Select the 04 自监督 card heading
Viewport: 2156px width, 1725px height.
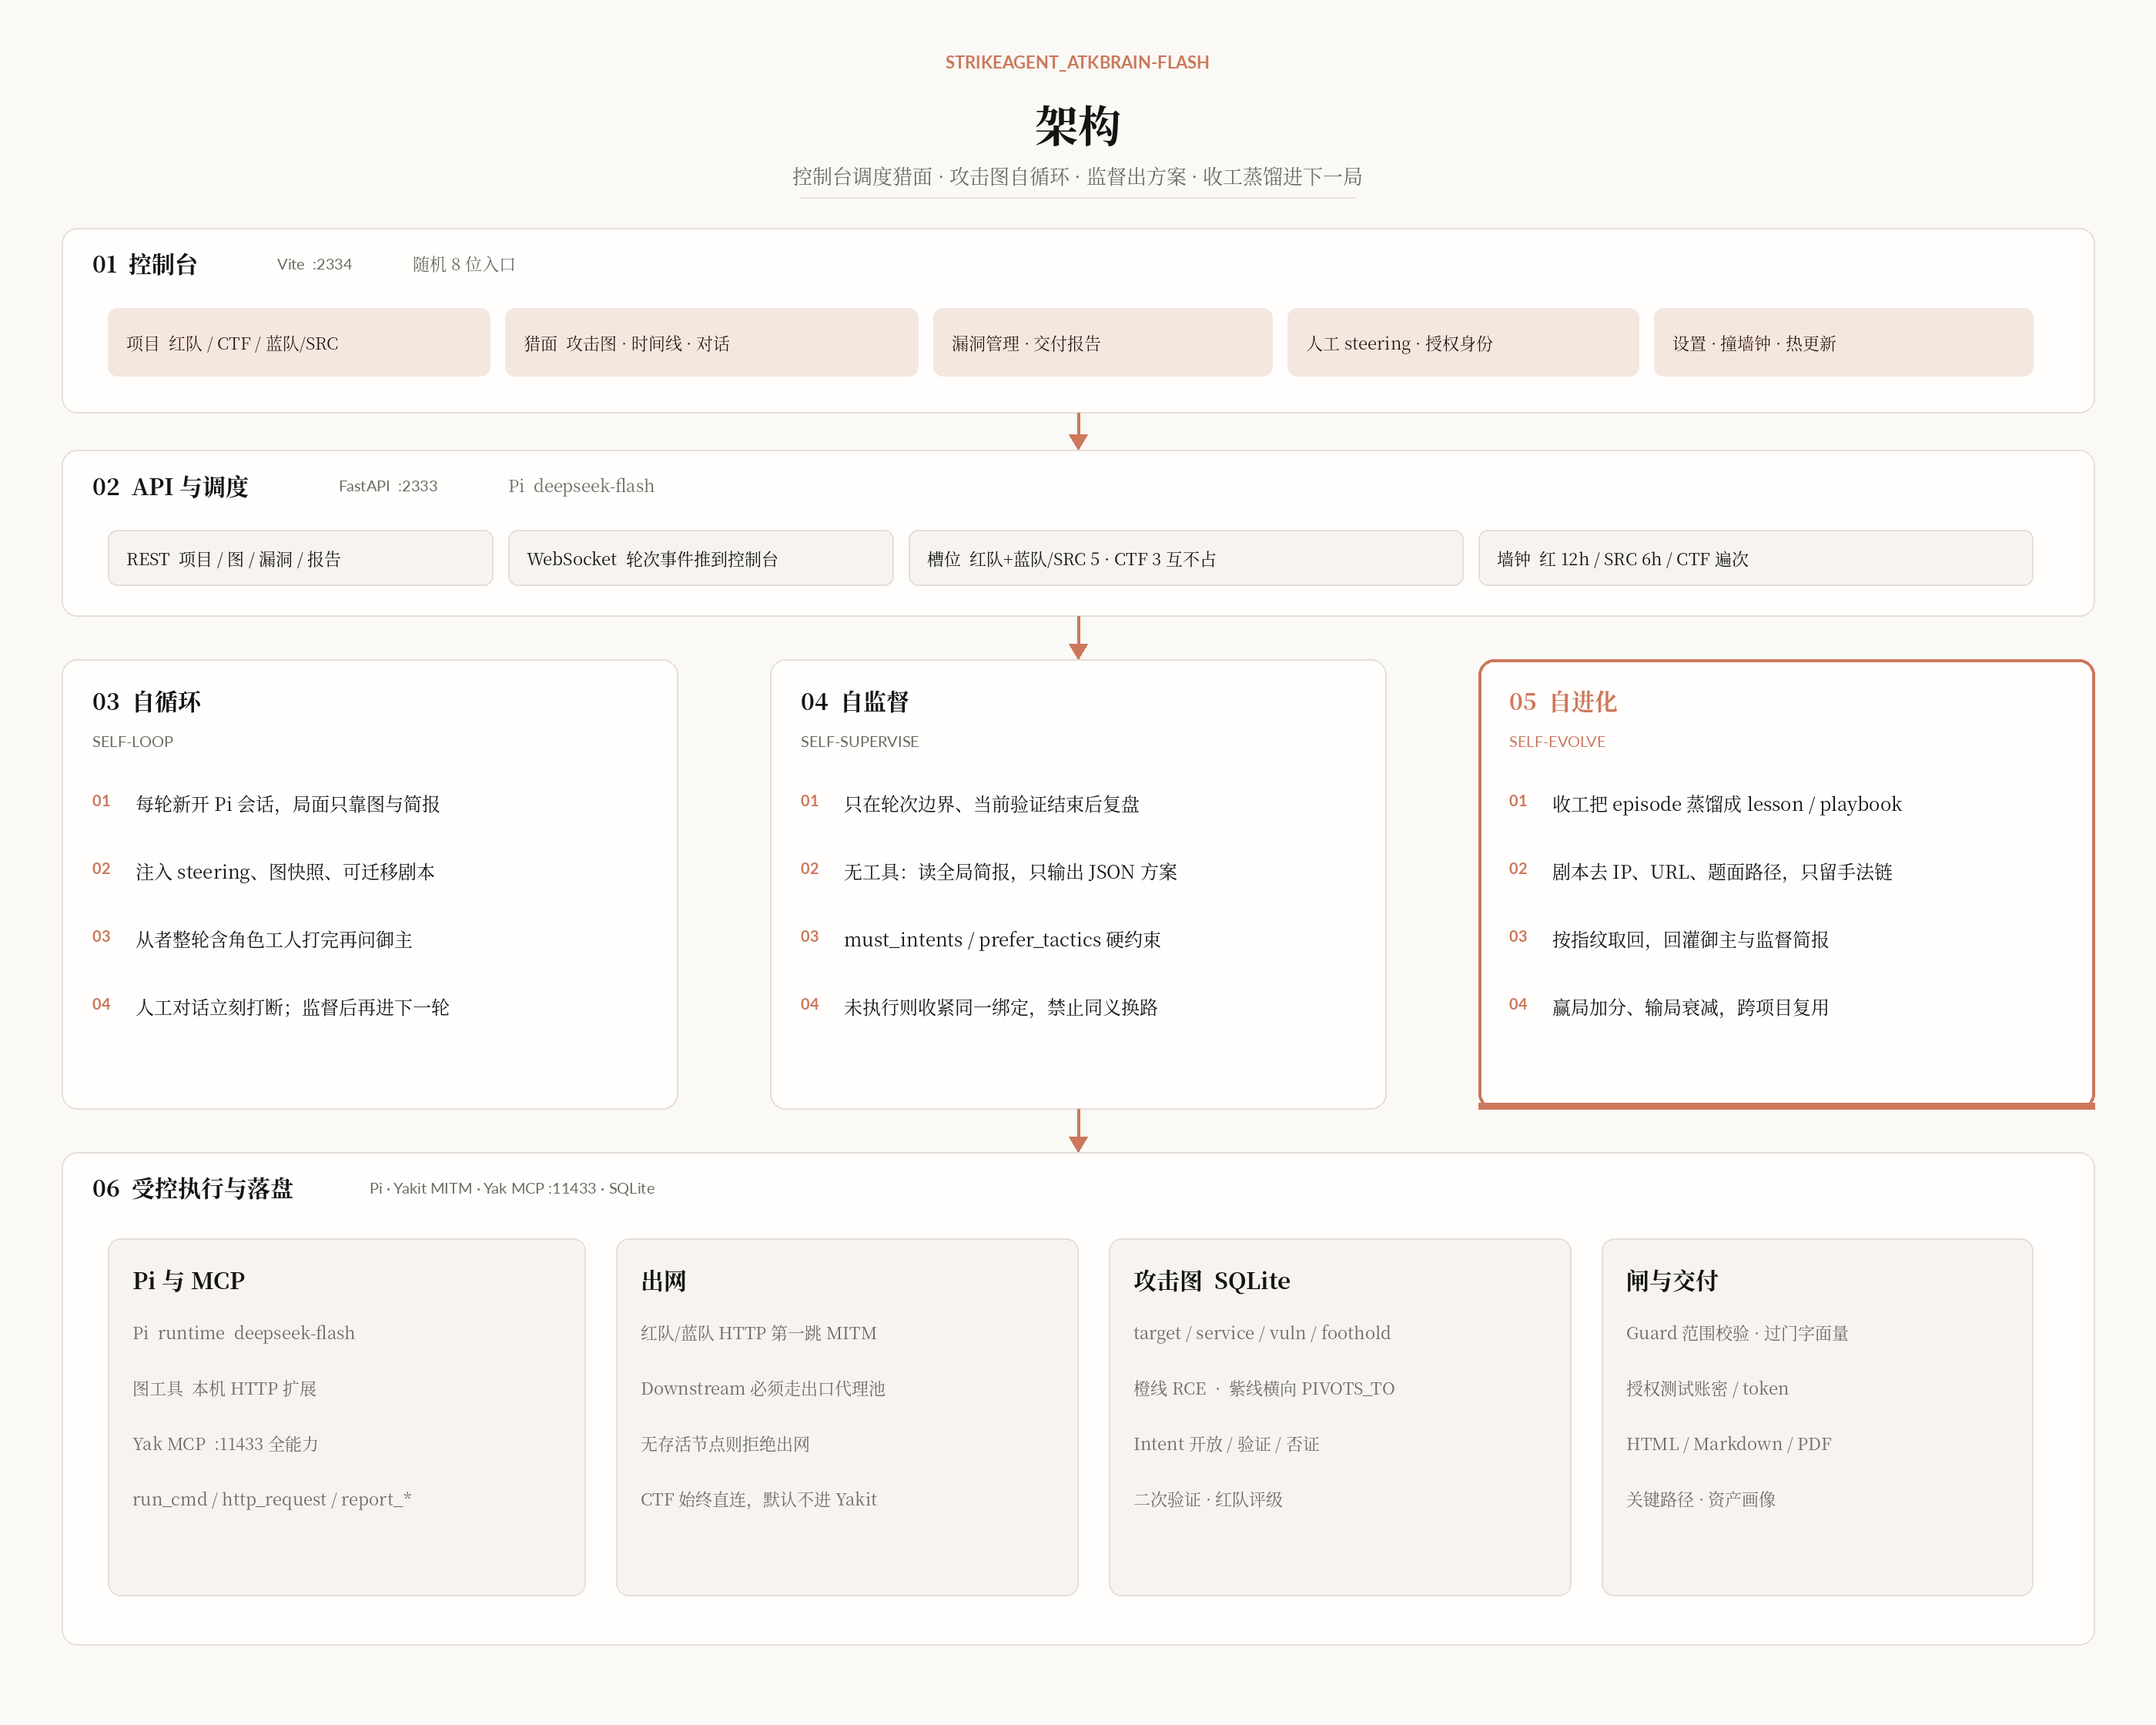click(854, 702)
